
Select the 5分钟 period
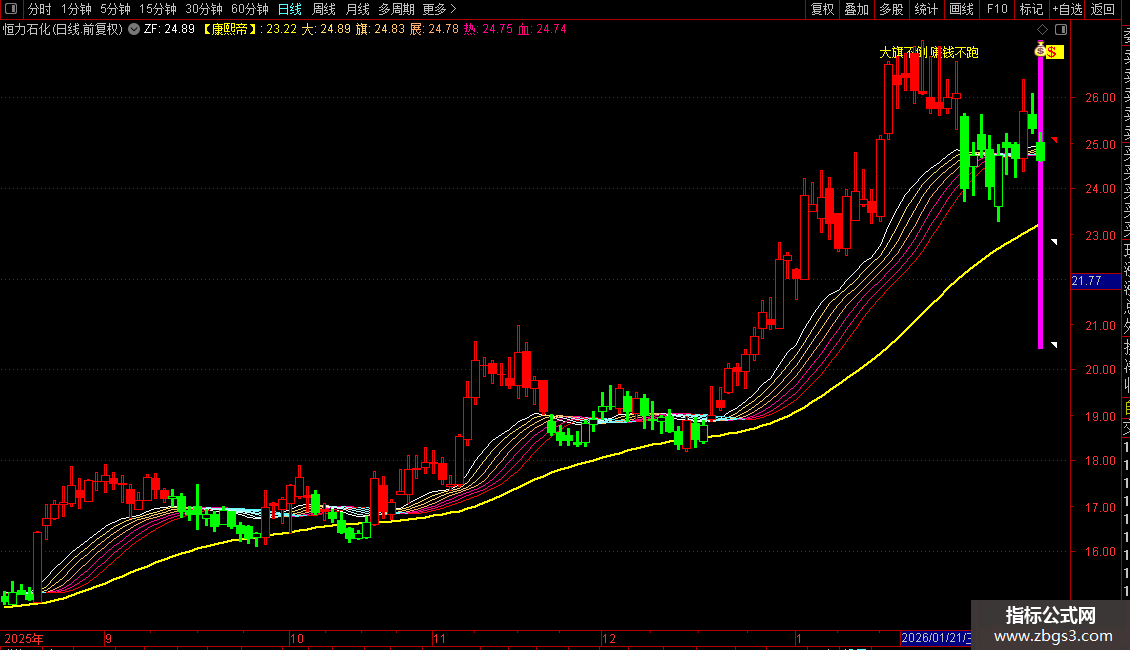click(x=115, y=9)
